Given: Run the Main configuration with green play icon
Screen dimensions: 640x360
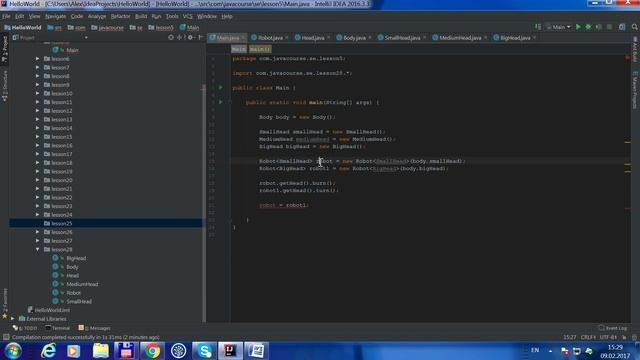Looking at the screenshot, I should [x=578, y=27].
